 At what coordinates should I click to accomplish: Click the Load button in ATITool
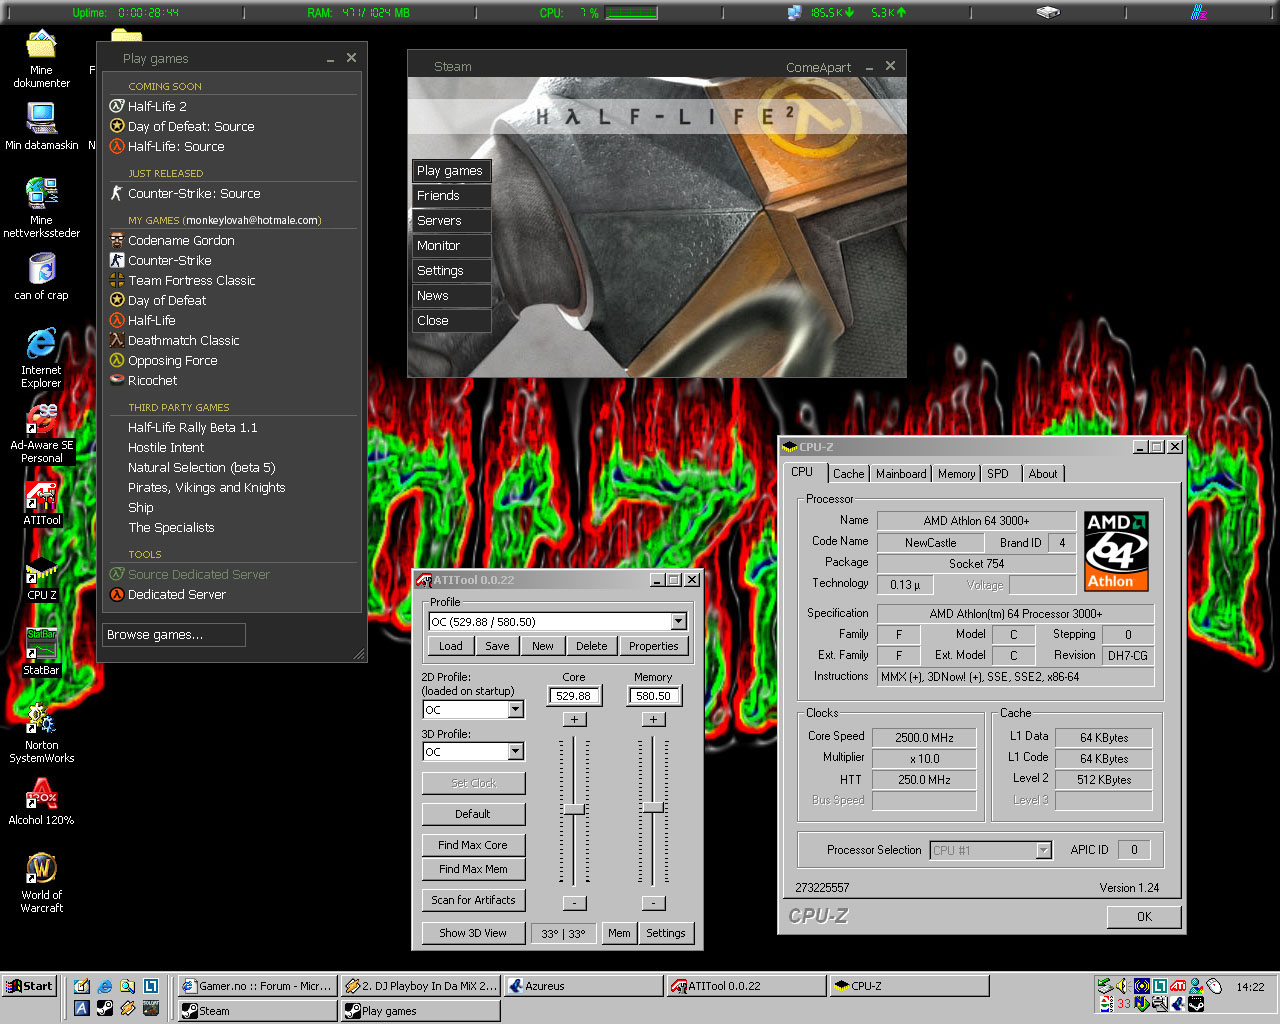(x=451, y=646)
